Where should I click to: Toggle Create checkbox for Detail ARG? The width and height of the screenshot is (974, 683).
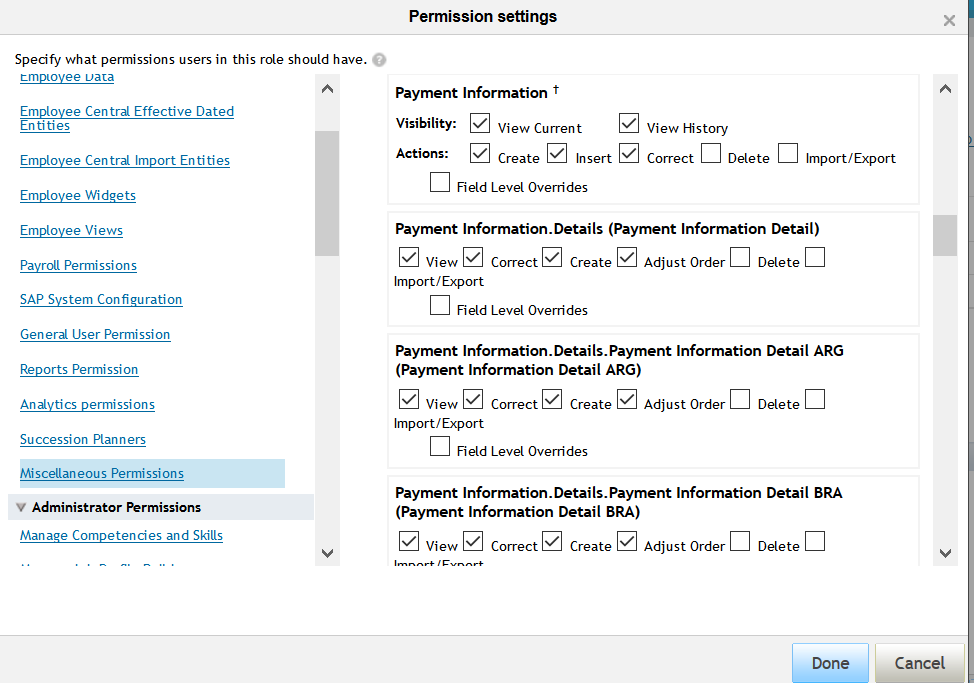552,399
